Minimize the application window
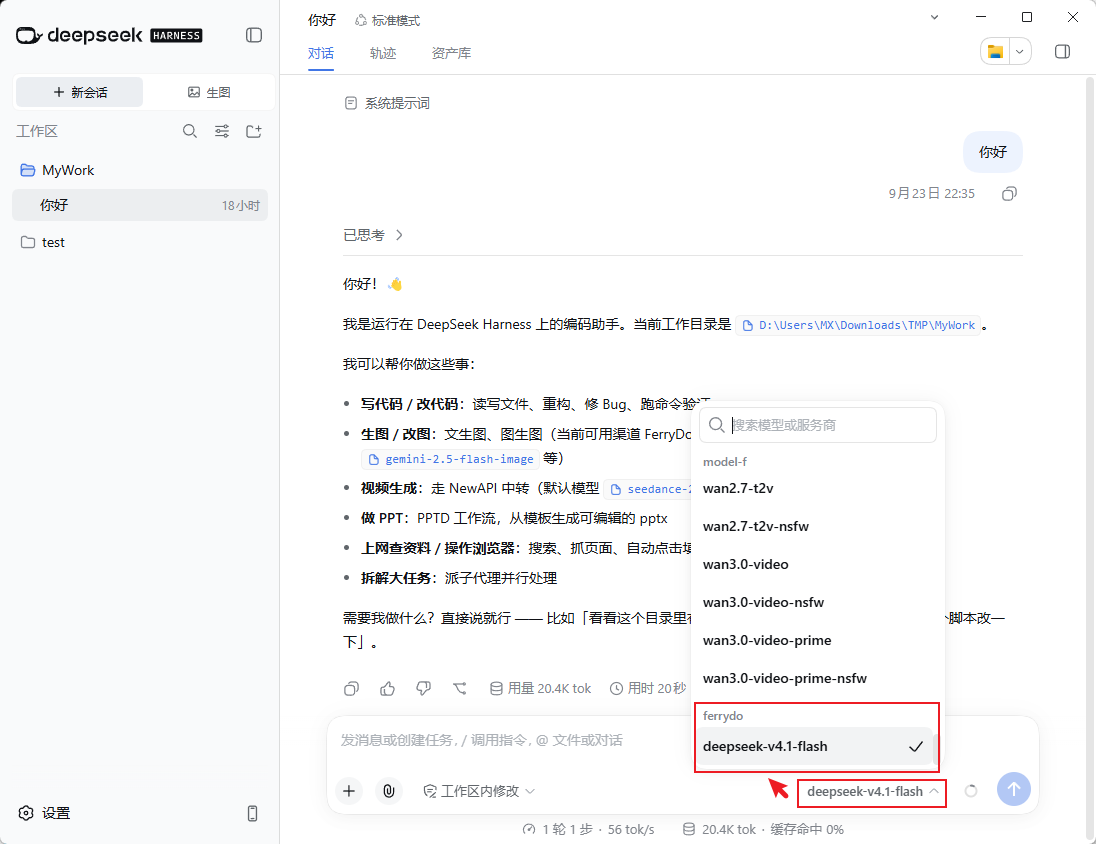 (981, 17)
